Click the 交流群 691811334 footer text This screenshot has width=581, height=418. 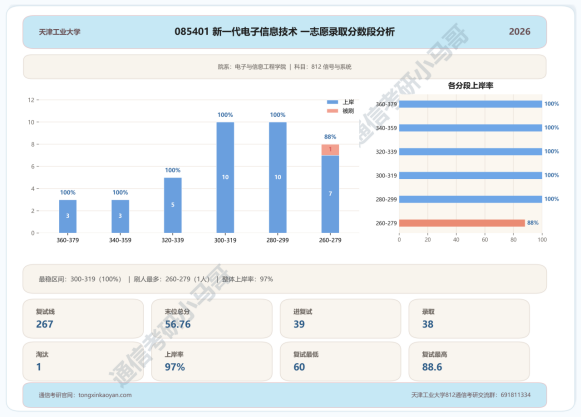point(471,395)
